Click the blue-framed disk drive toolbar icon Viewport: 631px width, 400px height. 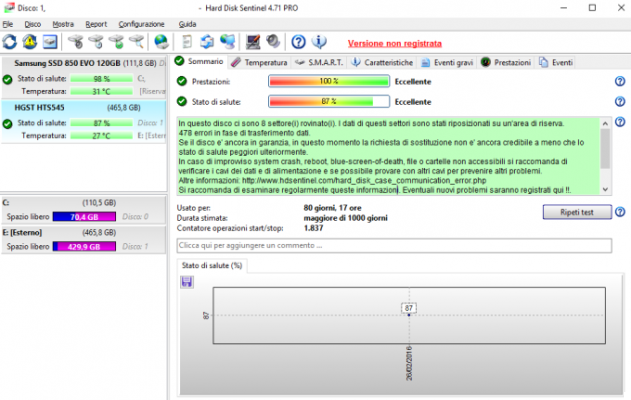coord(50,42)
